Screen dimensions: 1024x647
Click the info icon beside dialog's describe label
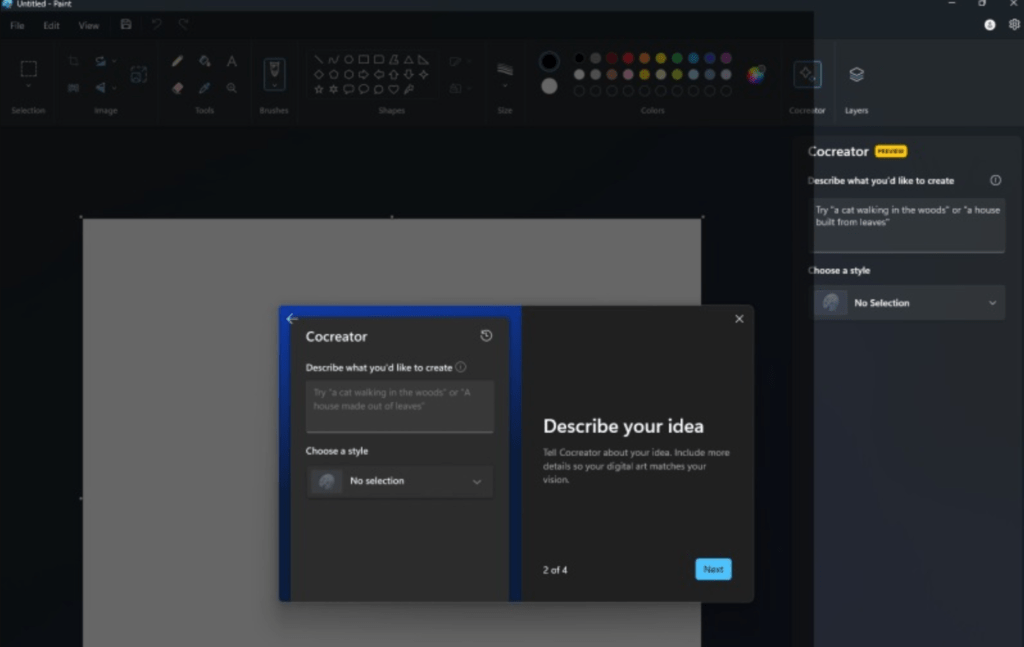461,367
